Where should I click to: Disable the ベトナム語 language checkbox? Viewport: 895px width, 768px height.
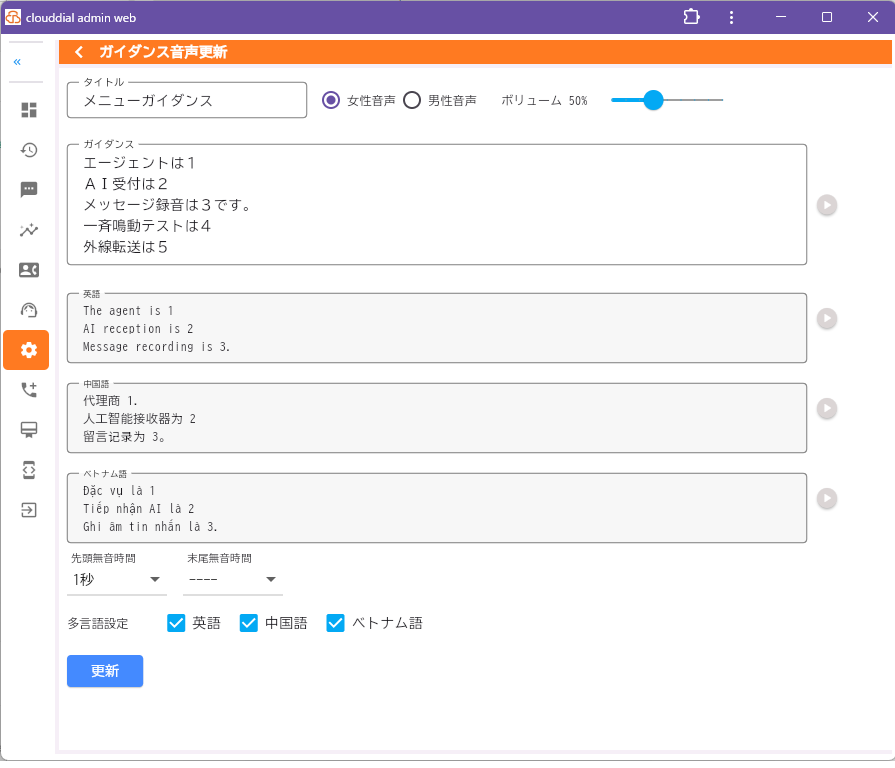pyautogui.click(x=335, y=623)
